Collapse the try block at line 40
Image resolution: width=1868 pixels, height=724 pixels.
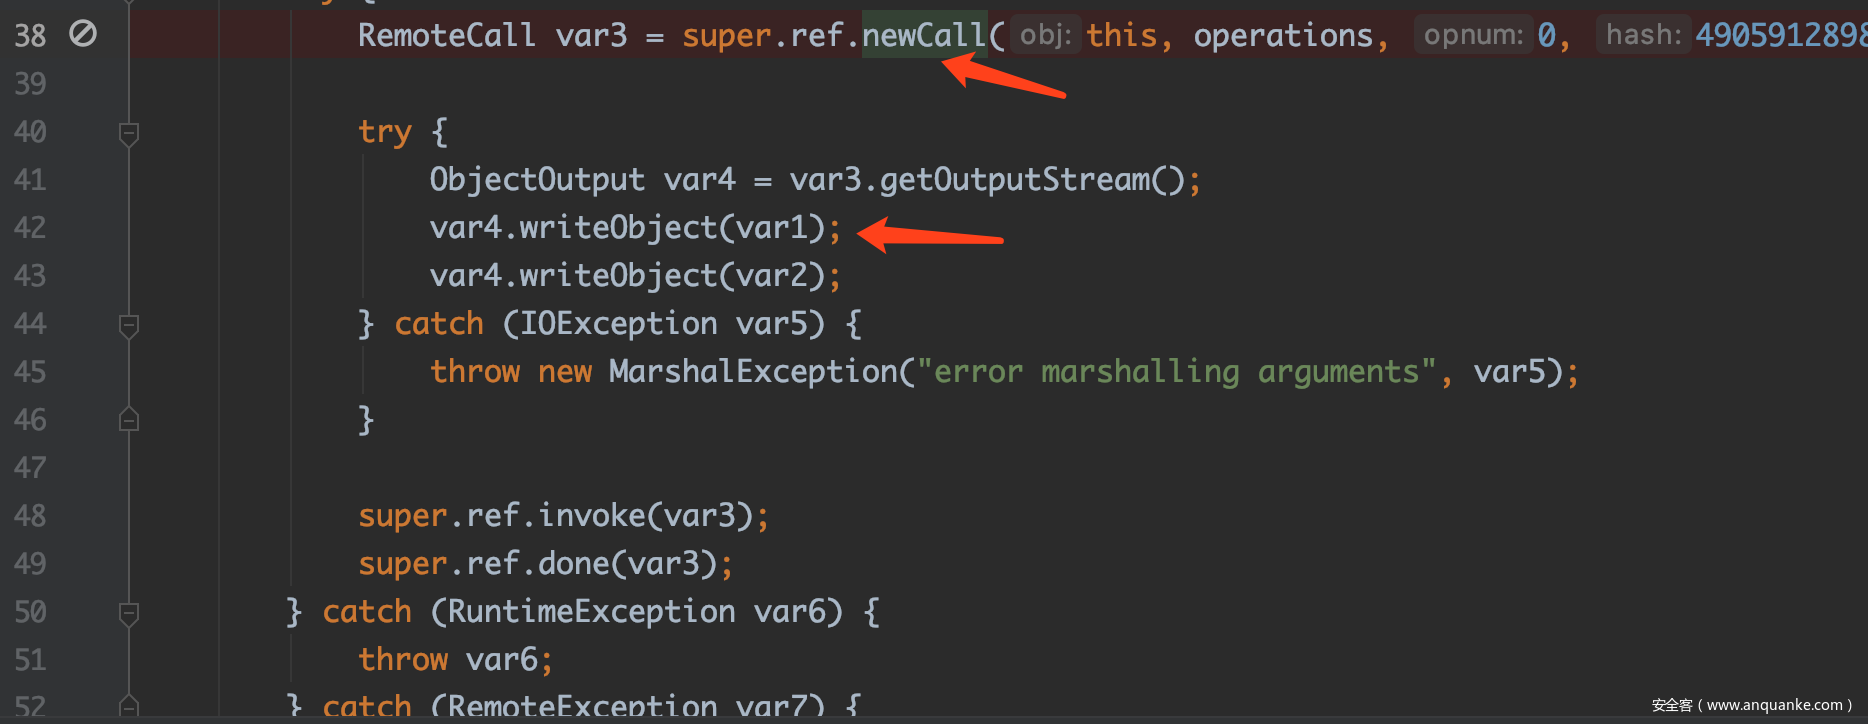128,132
